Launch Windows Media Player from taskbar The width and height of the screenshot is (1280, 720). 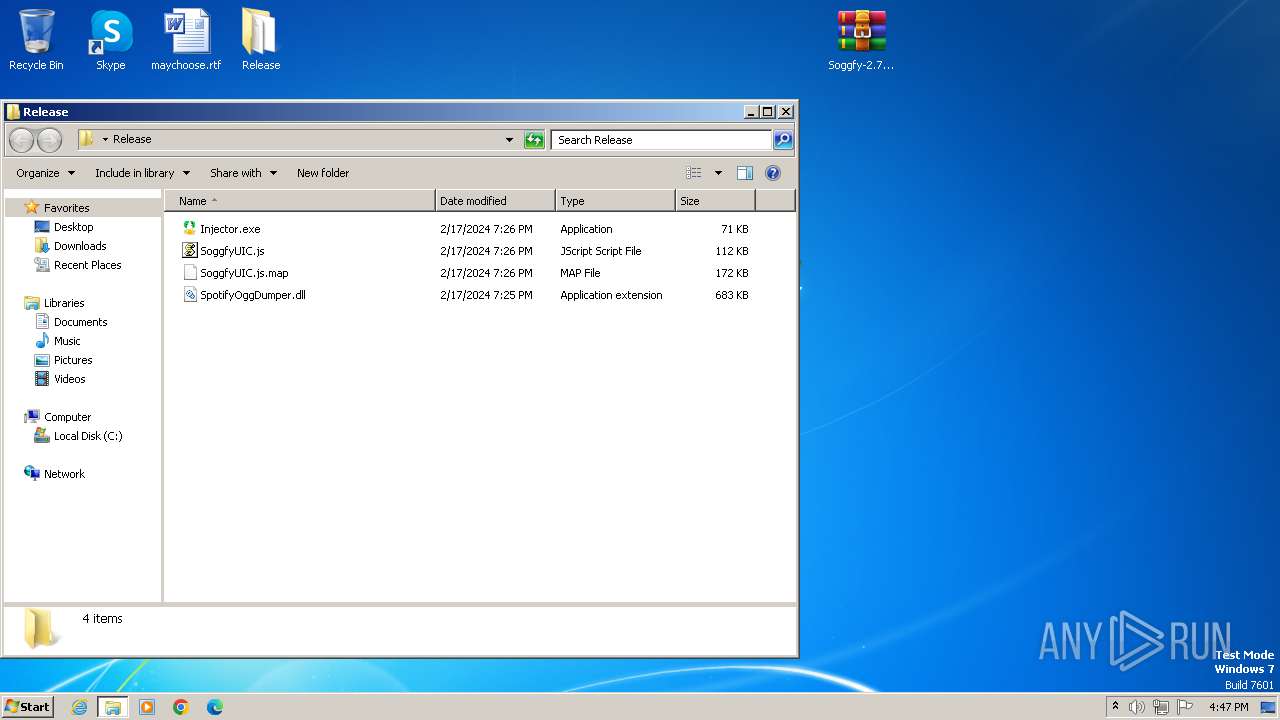point(147,707)
